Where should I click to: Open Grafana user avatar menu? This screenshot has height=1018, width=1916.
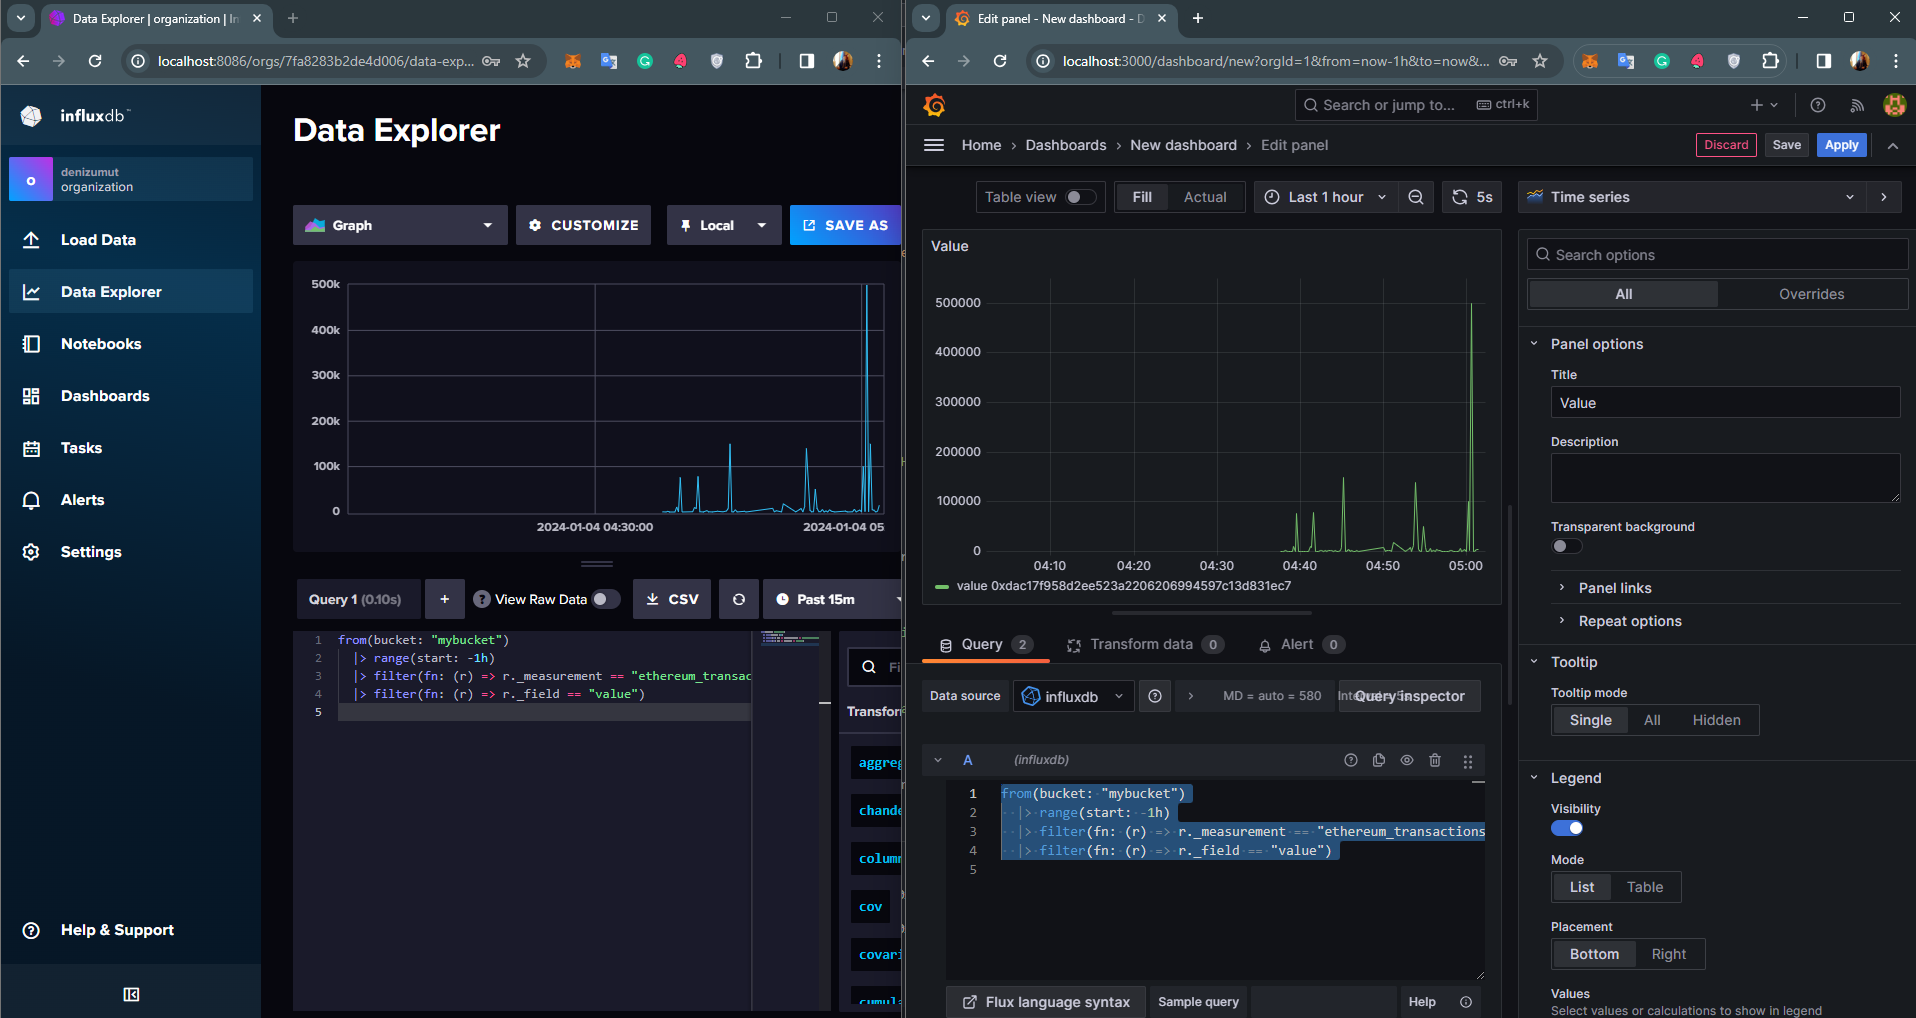1894,105
